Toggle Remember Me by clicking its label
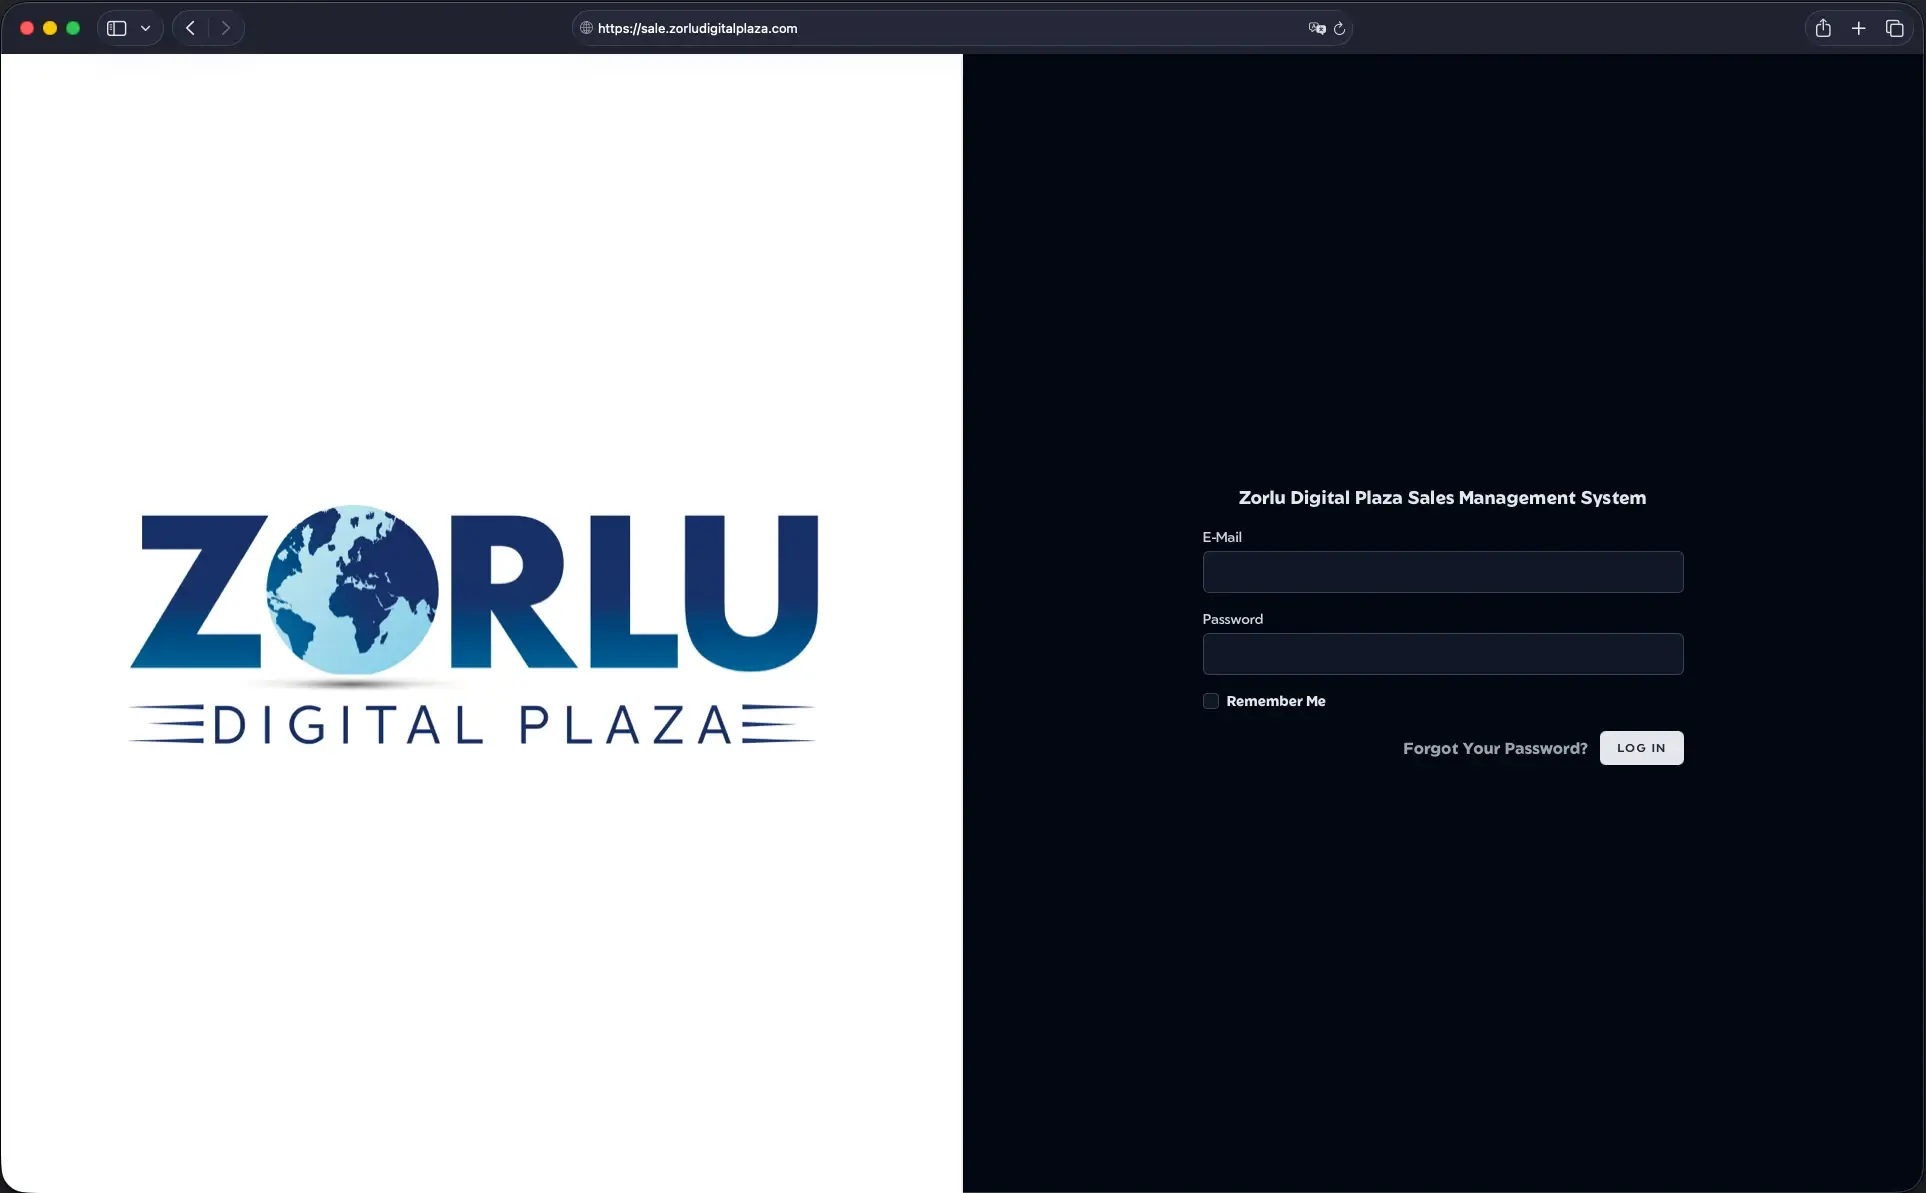Image resolution: width=1926 pixels, height=1193 pixels. tap(1277, 701)
